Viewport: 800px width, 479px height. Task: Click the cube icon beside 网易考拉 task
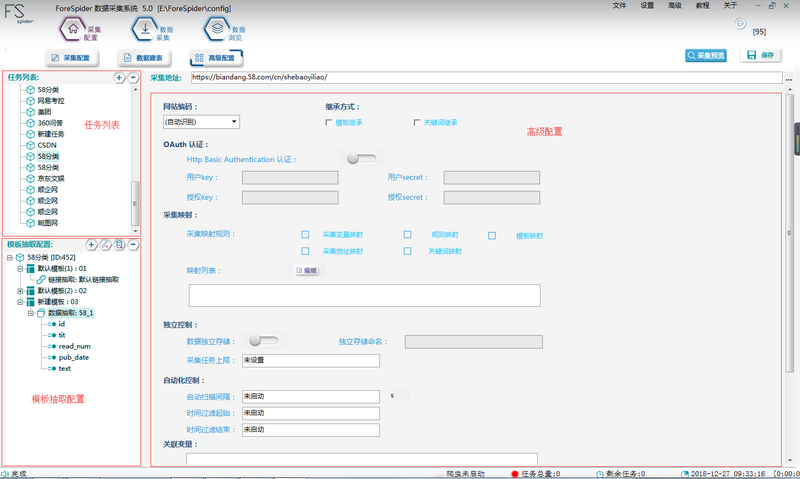(31, 101)
